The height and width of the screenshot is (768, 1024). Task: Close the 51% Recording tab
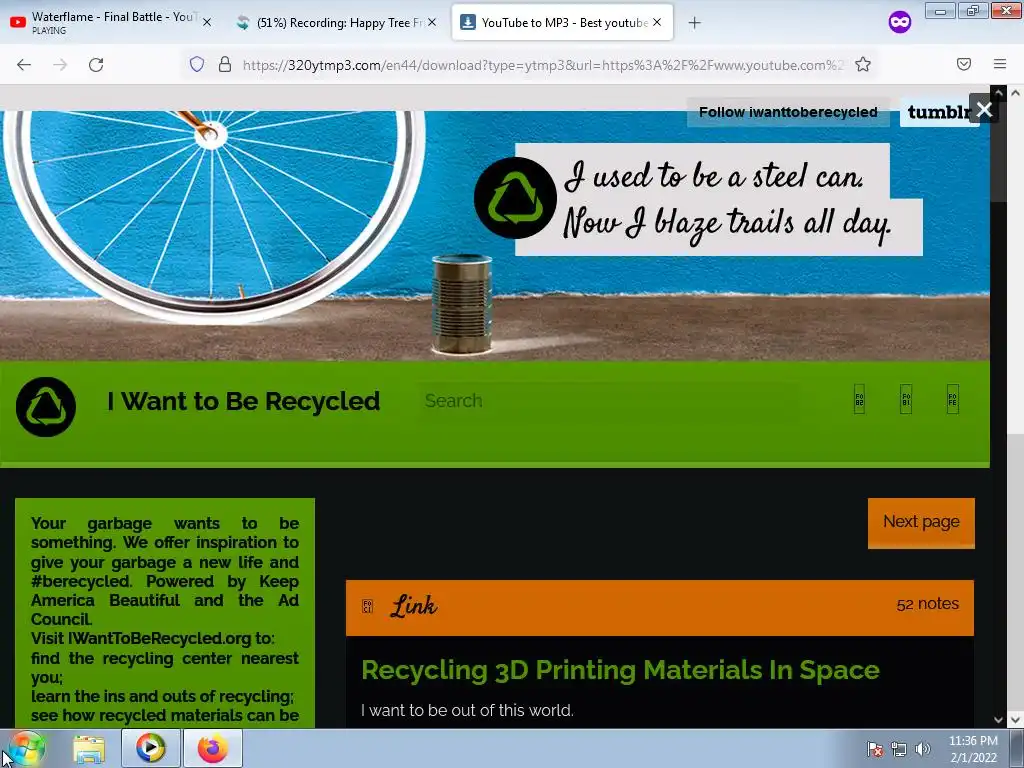432,22
